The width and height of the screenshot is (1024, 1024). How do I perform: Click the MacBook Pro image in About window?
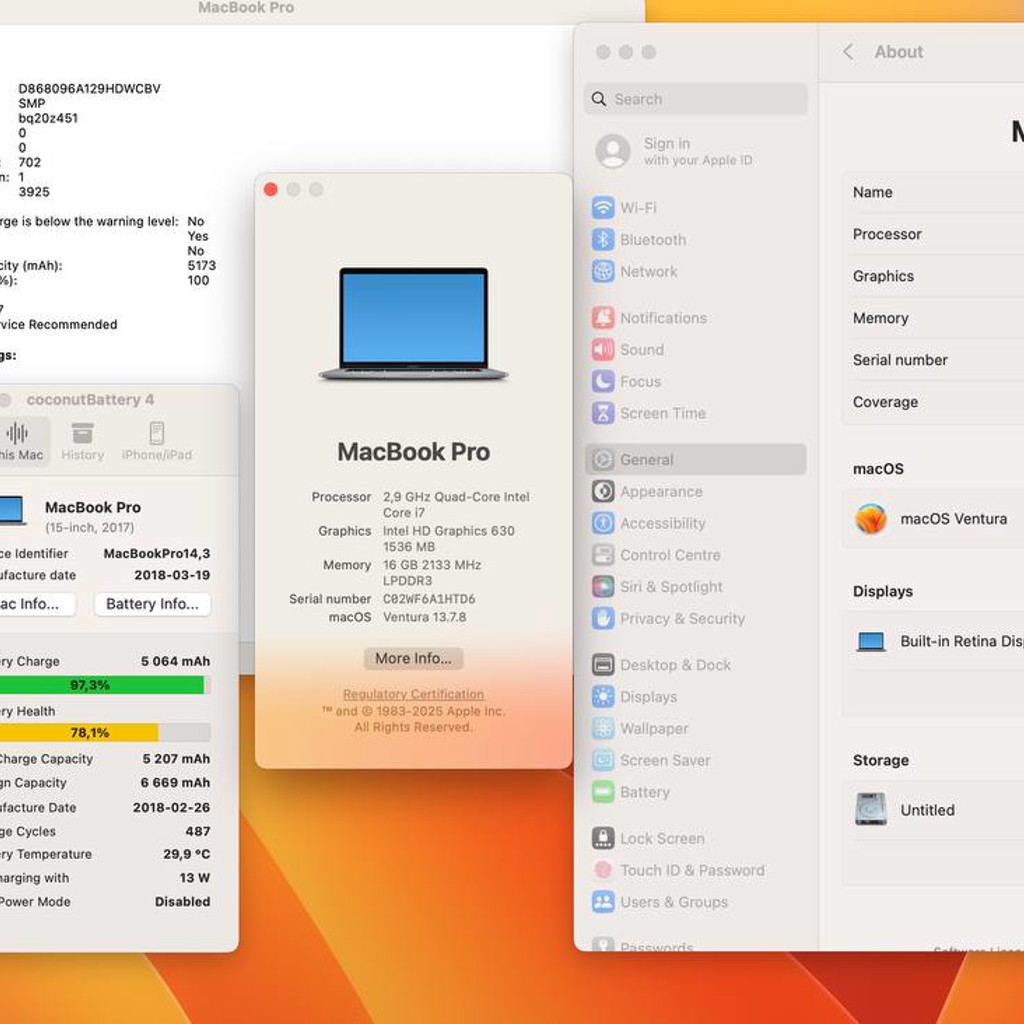tap(413, 324)
